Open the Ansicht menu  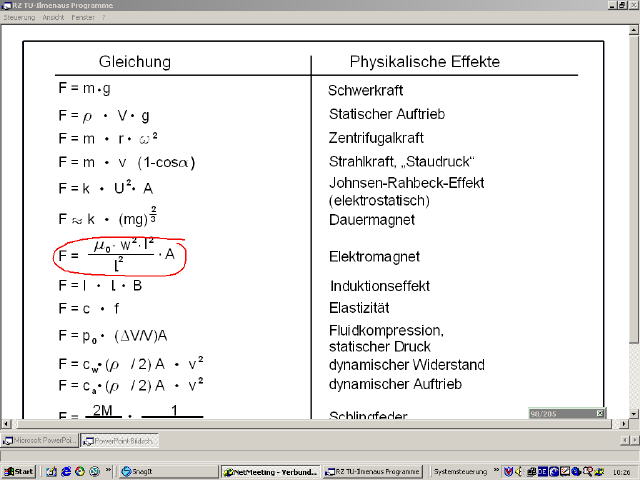[x=53, y=18]
